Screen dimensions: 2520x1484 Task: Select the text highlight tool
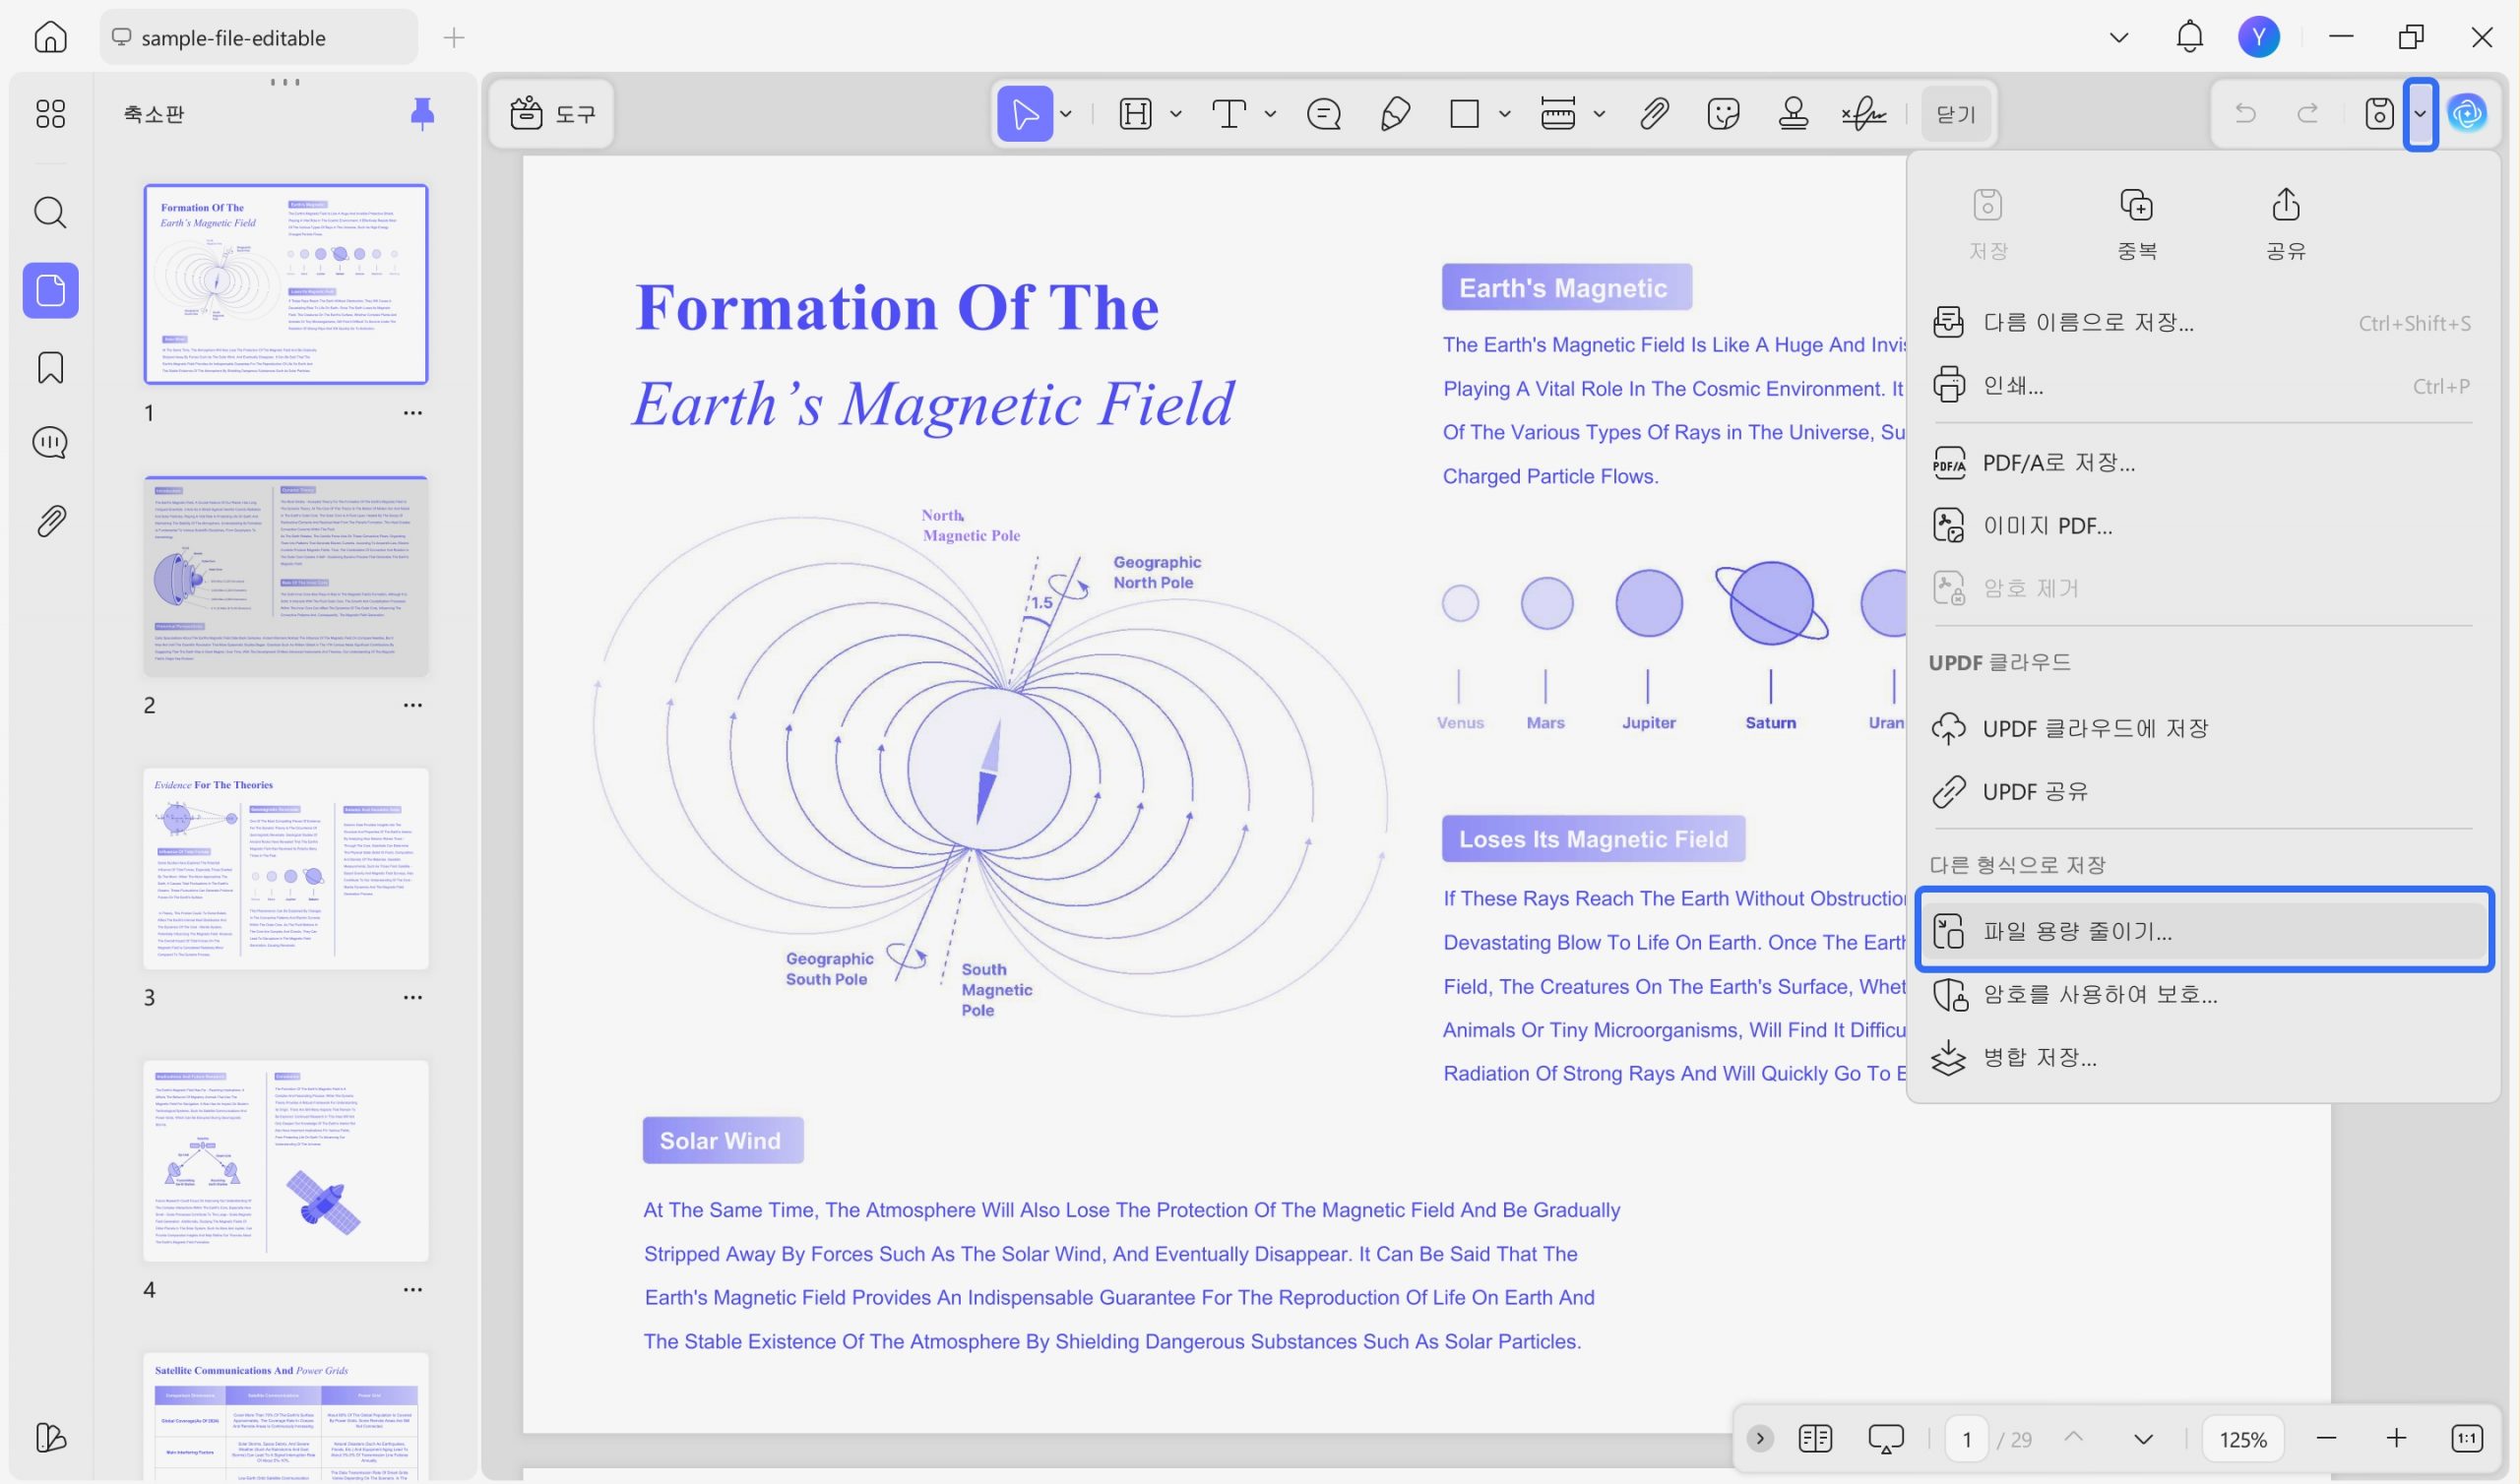[1135, 113]
